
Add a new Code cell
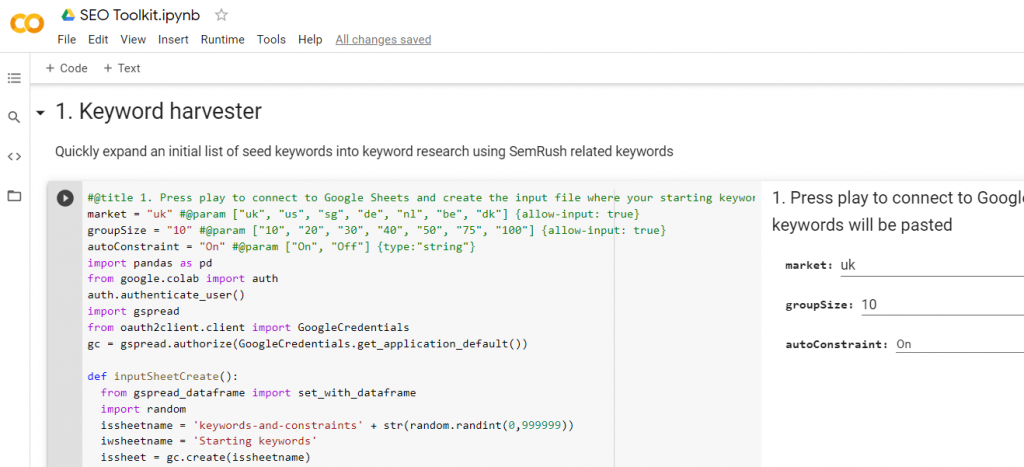(67, 68)
